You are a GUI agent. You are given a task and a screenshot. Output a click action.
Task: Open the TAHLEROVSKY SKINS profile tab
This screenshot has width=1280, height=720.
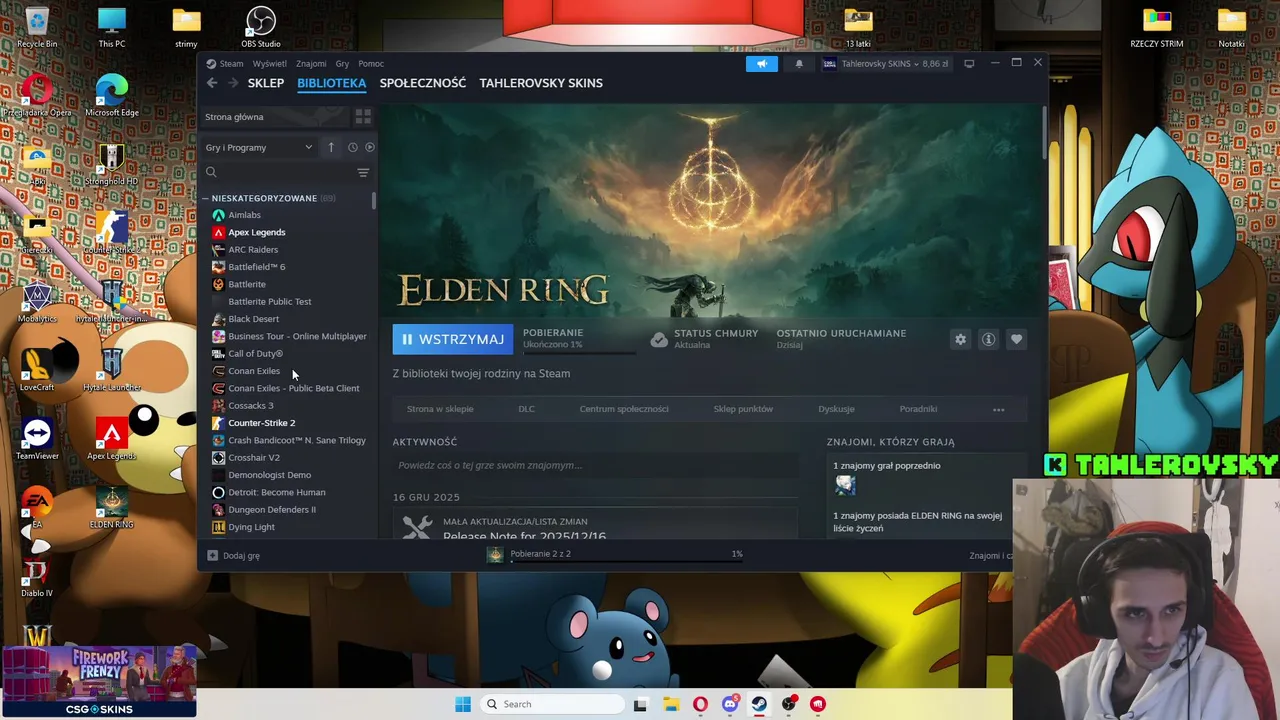[x=541, y=83]
